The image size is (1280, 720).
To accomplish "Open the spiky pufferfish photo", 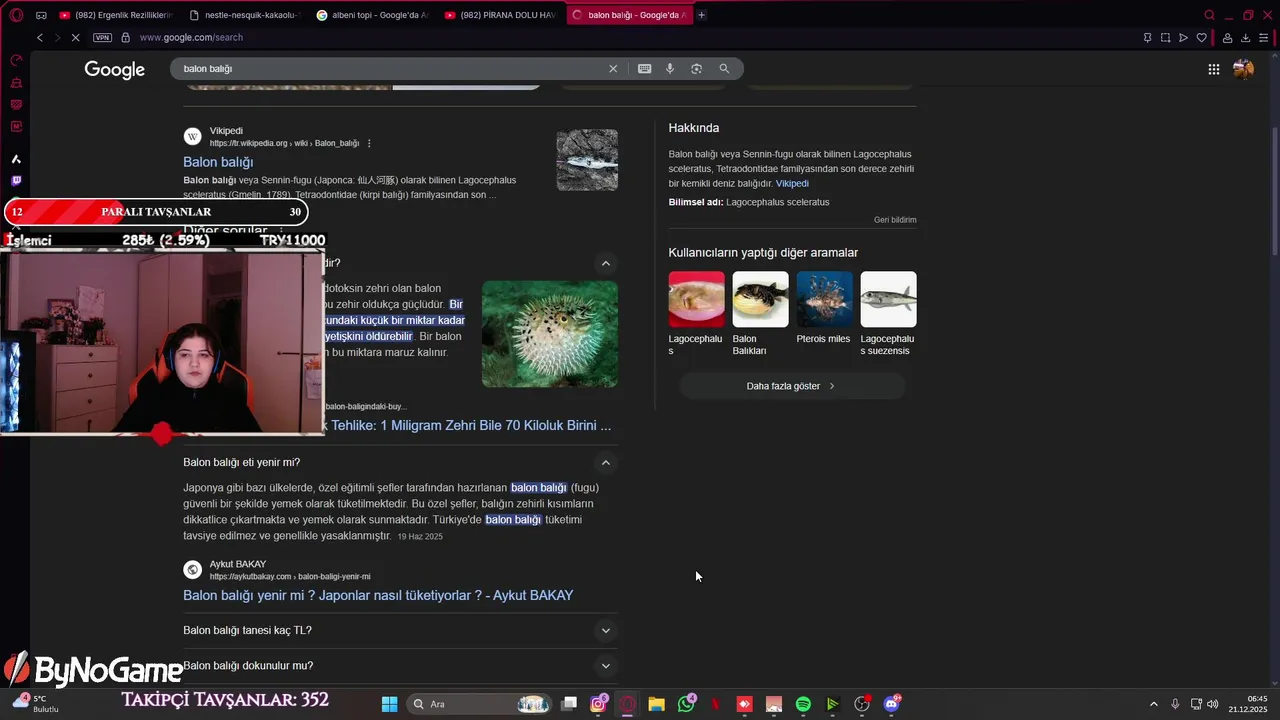I will tap(550, 334).
